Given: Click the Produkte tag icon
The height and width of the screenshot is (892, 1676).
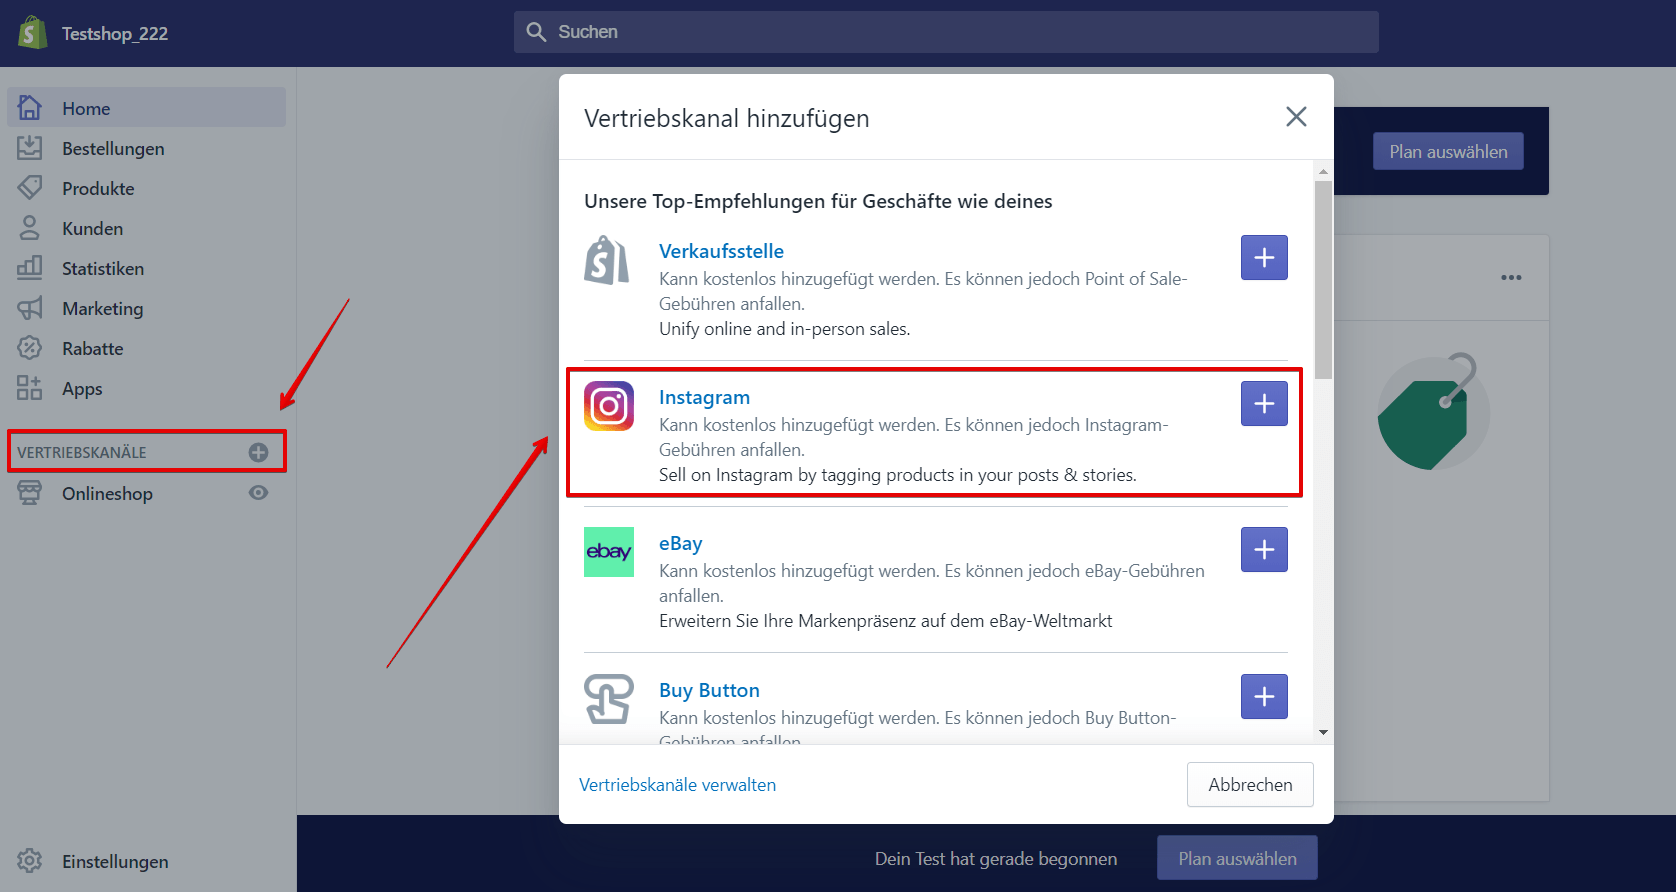Looking at the screenshot, I should pyautogui.click(x=30, y=188).
